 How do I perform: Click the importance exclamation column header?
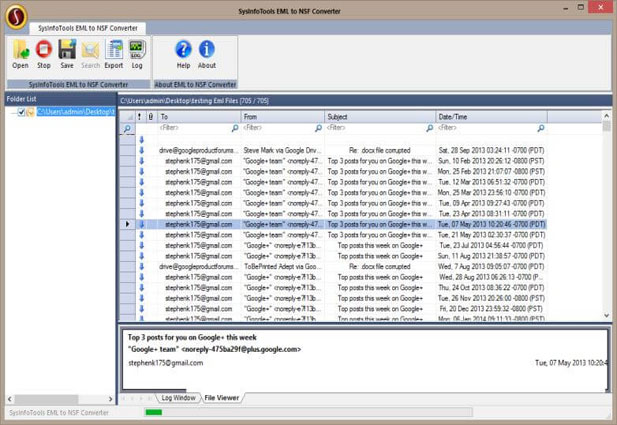[139, 116]
